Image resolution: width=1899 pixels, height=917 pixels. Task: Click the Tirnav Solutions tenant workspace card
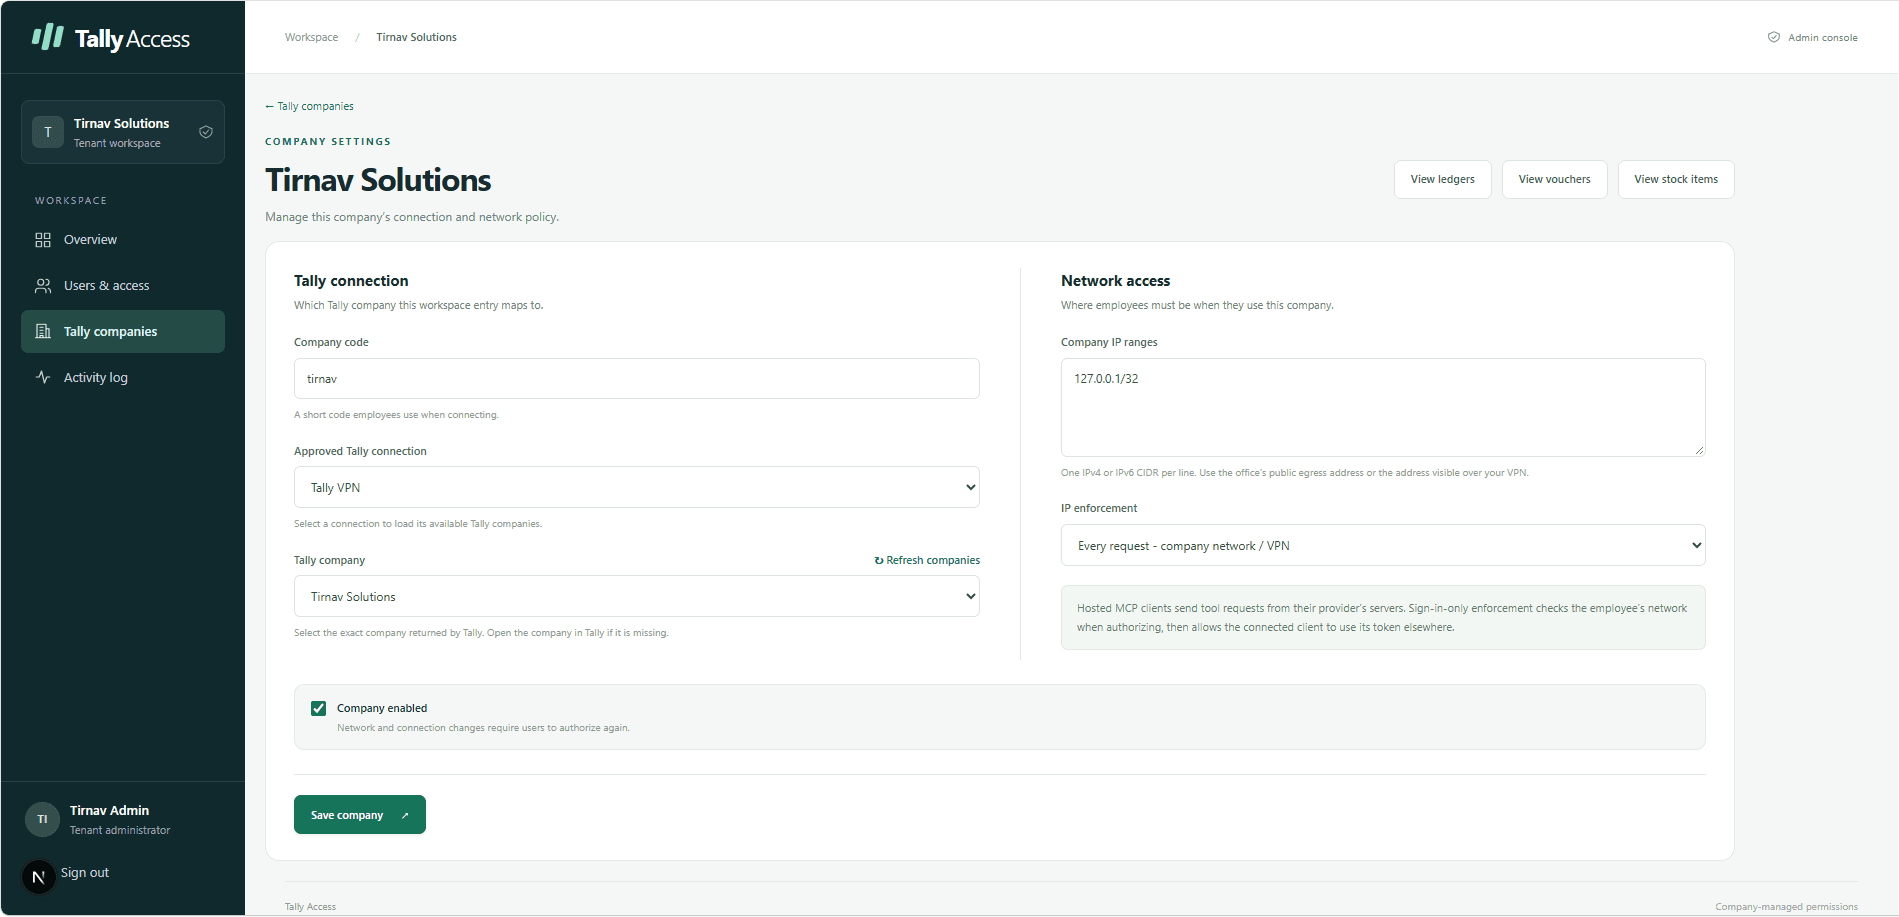pos(123,132)
